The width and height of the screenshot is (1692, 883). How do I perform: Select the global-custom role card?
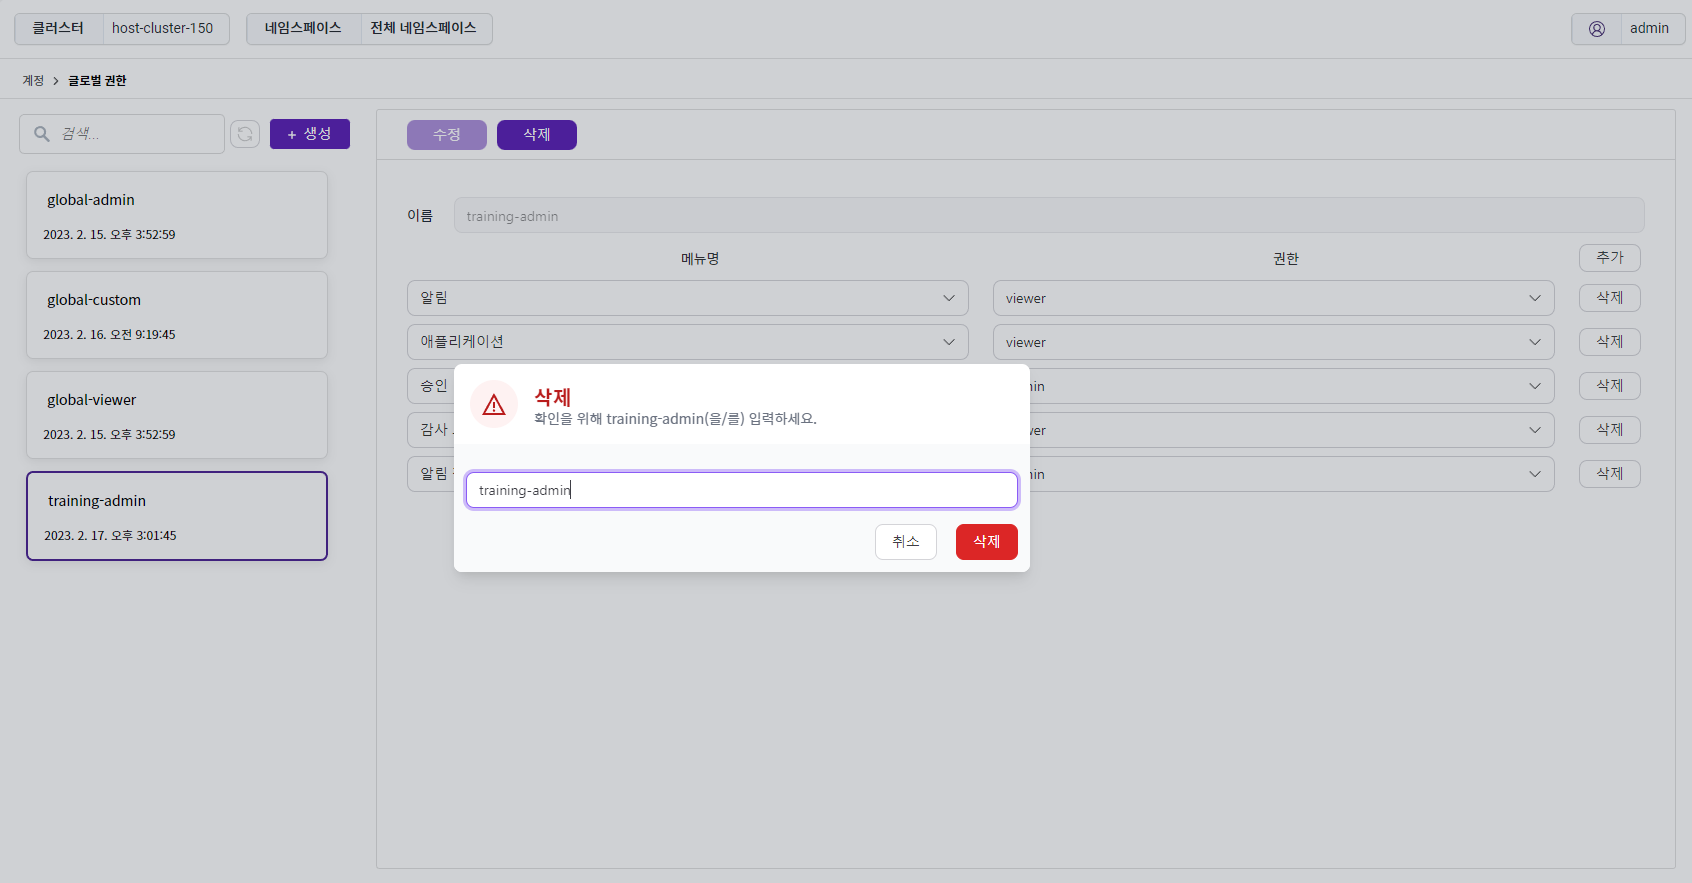coord(177,315)
